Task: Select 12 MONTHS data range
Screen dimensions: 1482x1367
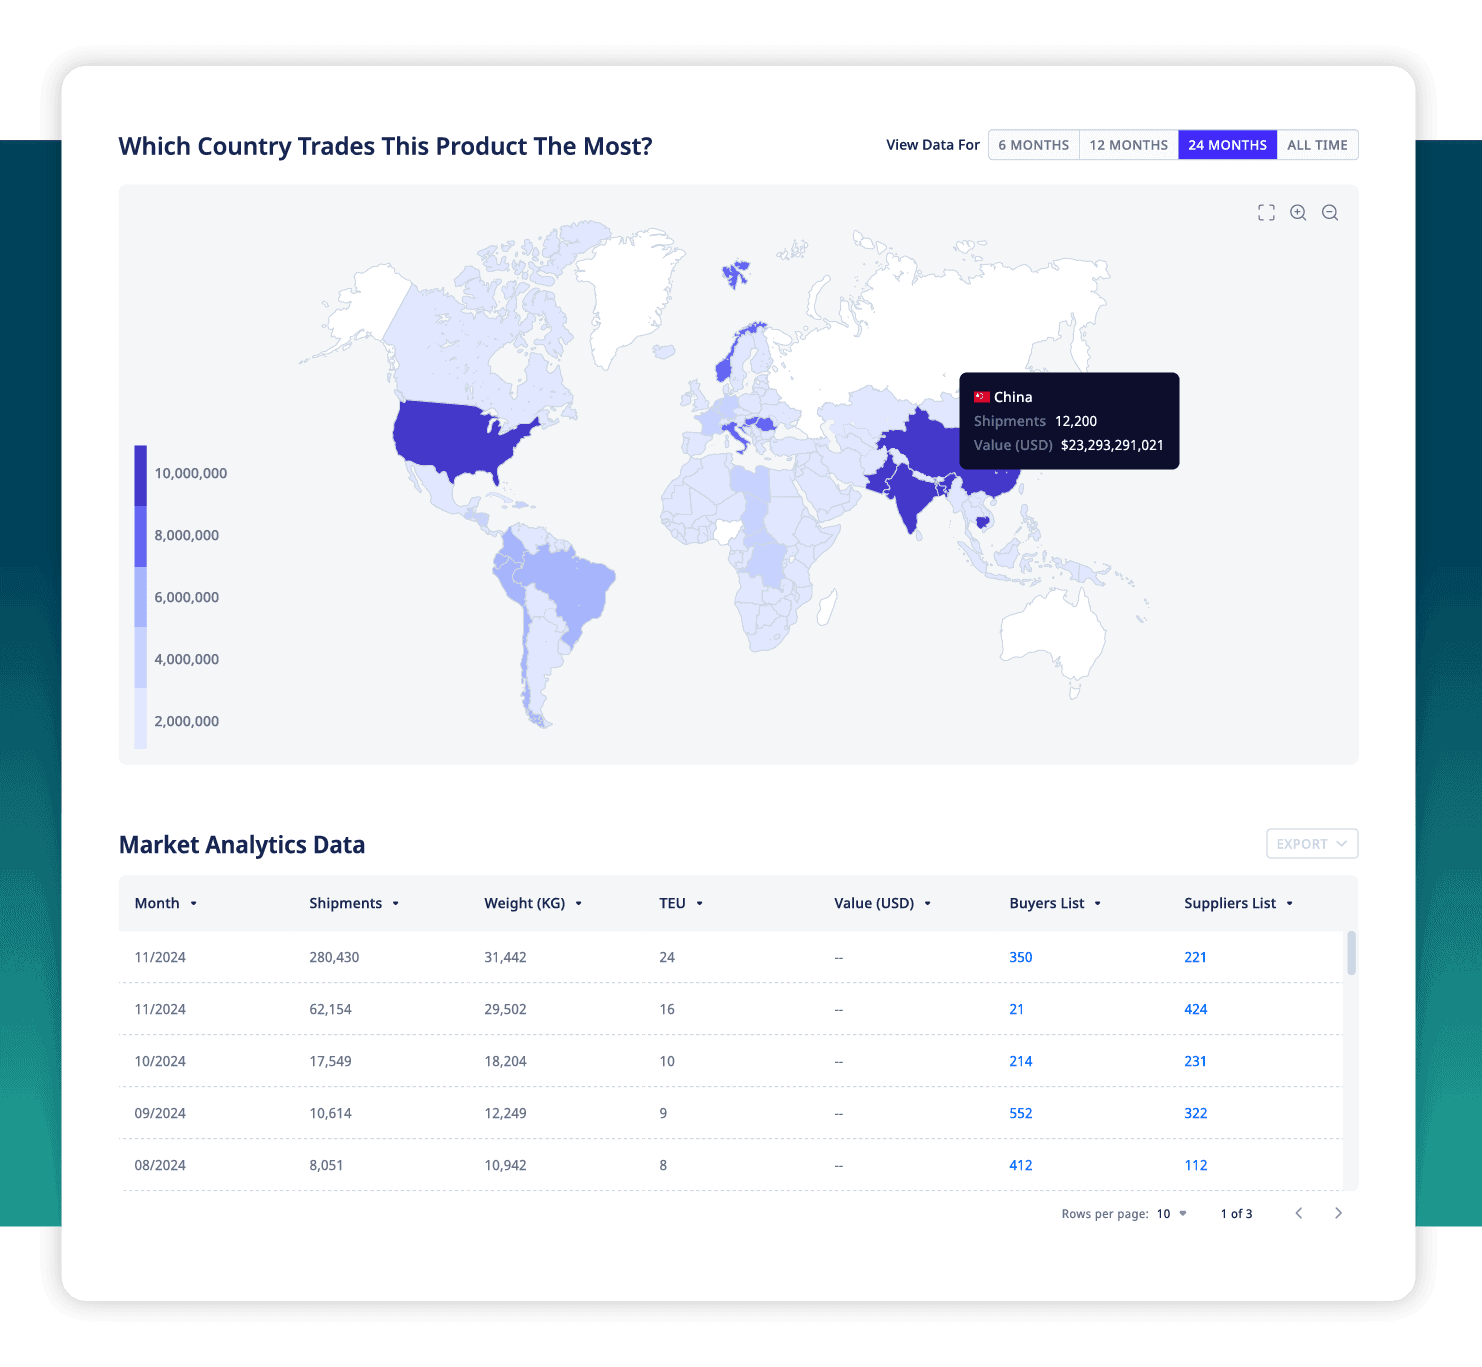Action: (x=1129, y=145)
